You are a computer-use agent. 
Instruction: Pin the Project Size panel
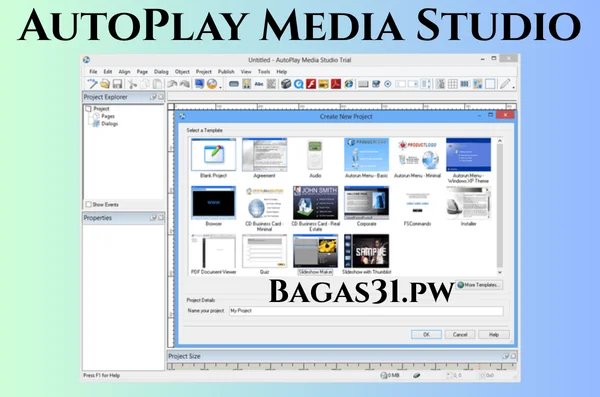506,356
